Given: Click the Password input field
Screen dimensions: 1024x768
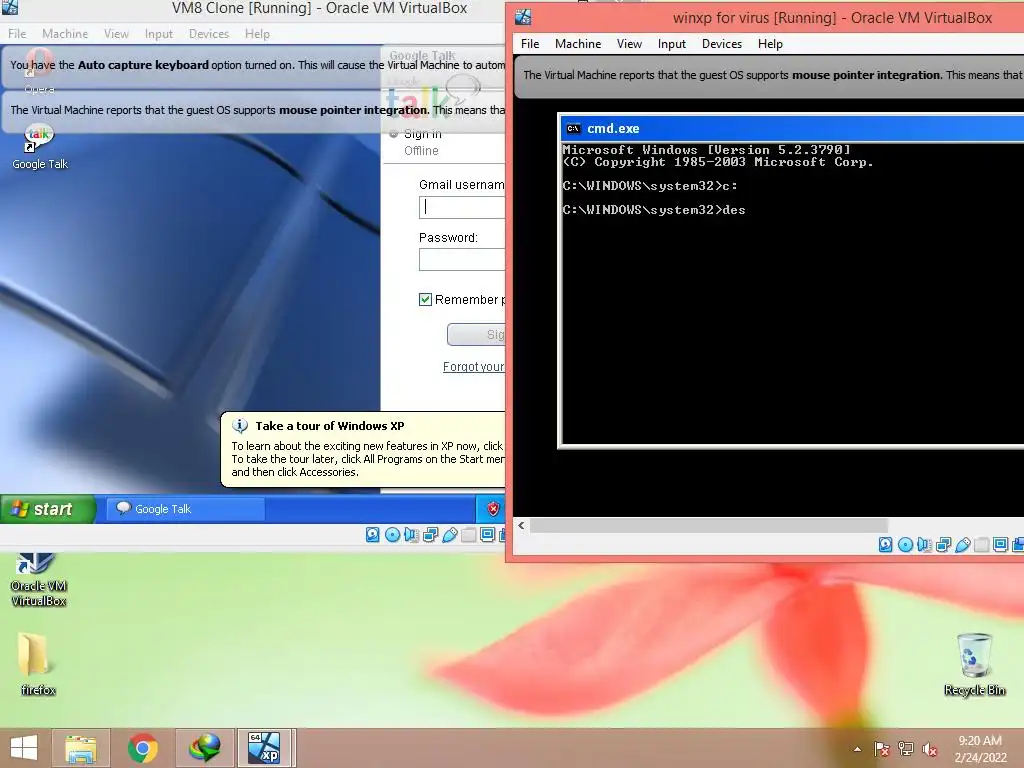Looking at the screenshot, I should [x=462, y=259].
